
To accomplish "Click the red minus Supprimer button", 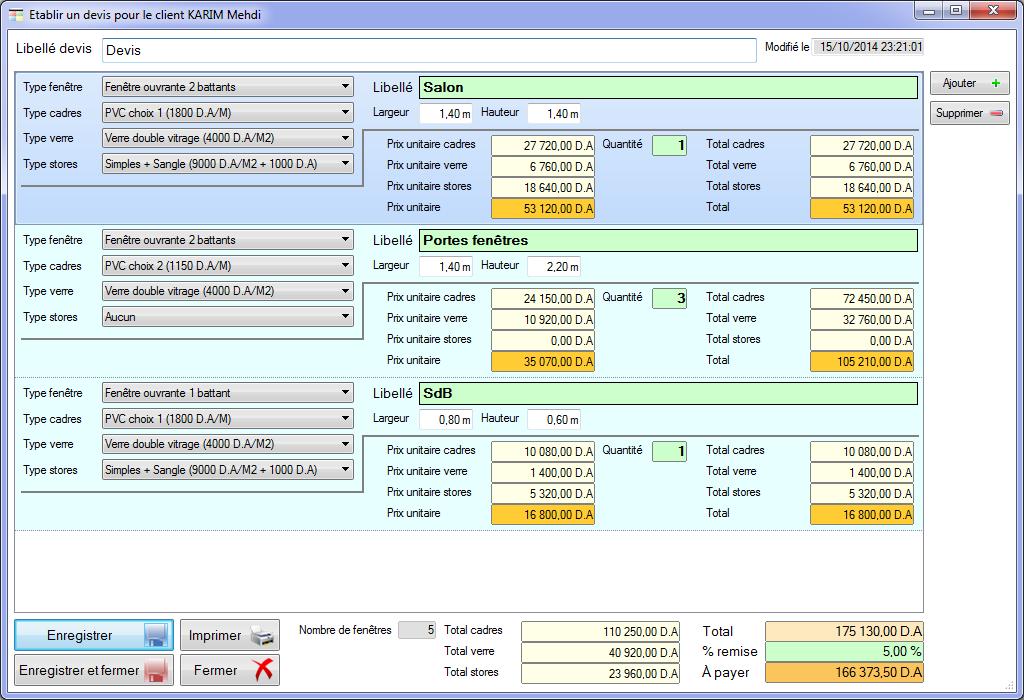I will tap(969, 114).
